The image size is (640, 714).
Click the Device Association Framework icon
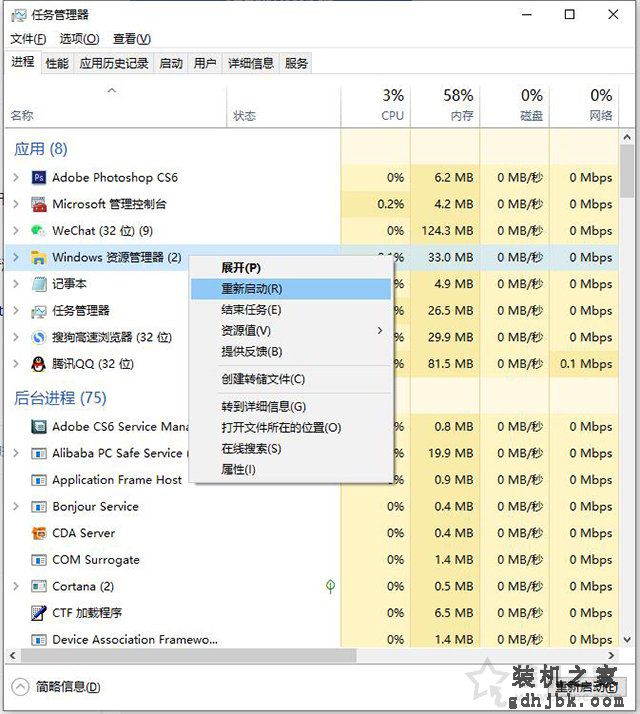39,640
